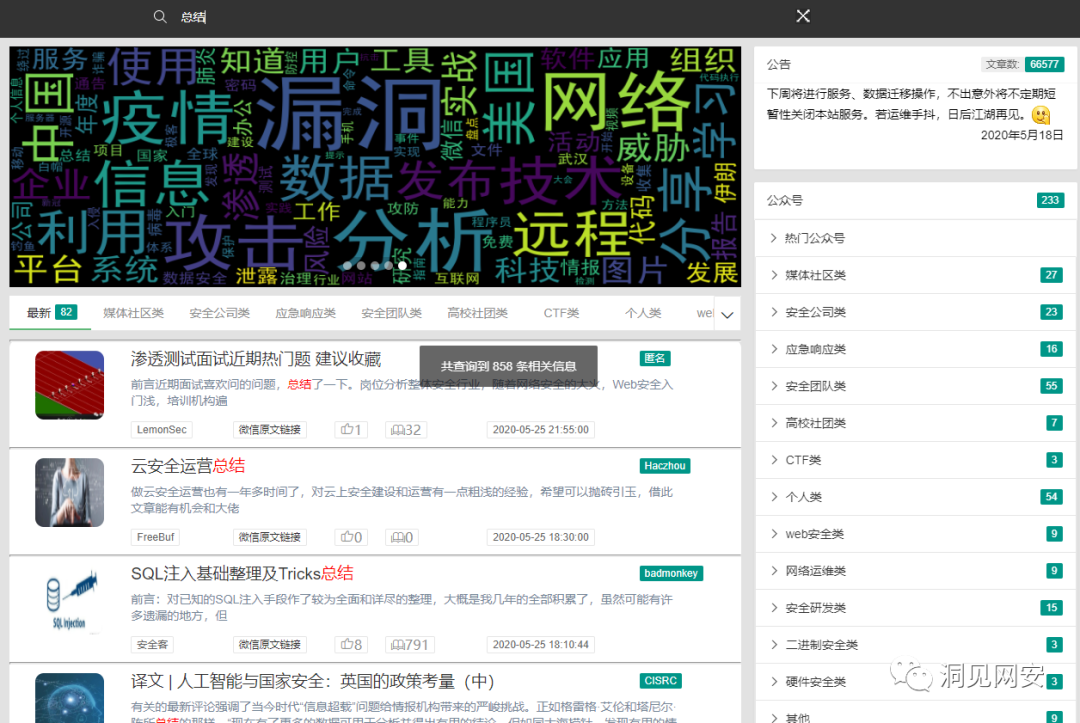
Task: Like the LemonSec article thumbs-up icon
Action: coord(346,430)
